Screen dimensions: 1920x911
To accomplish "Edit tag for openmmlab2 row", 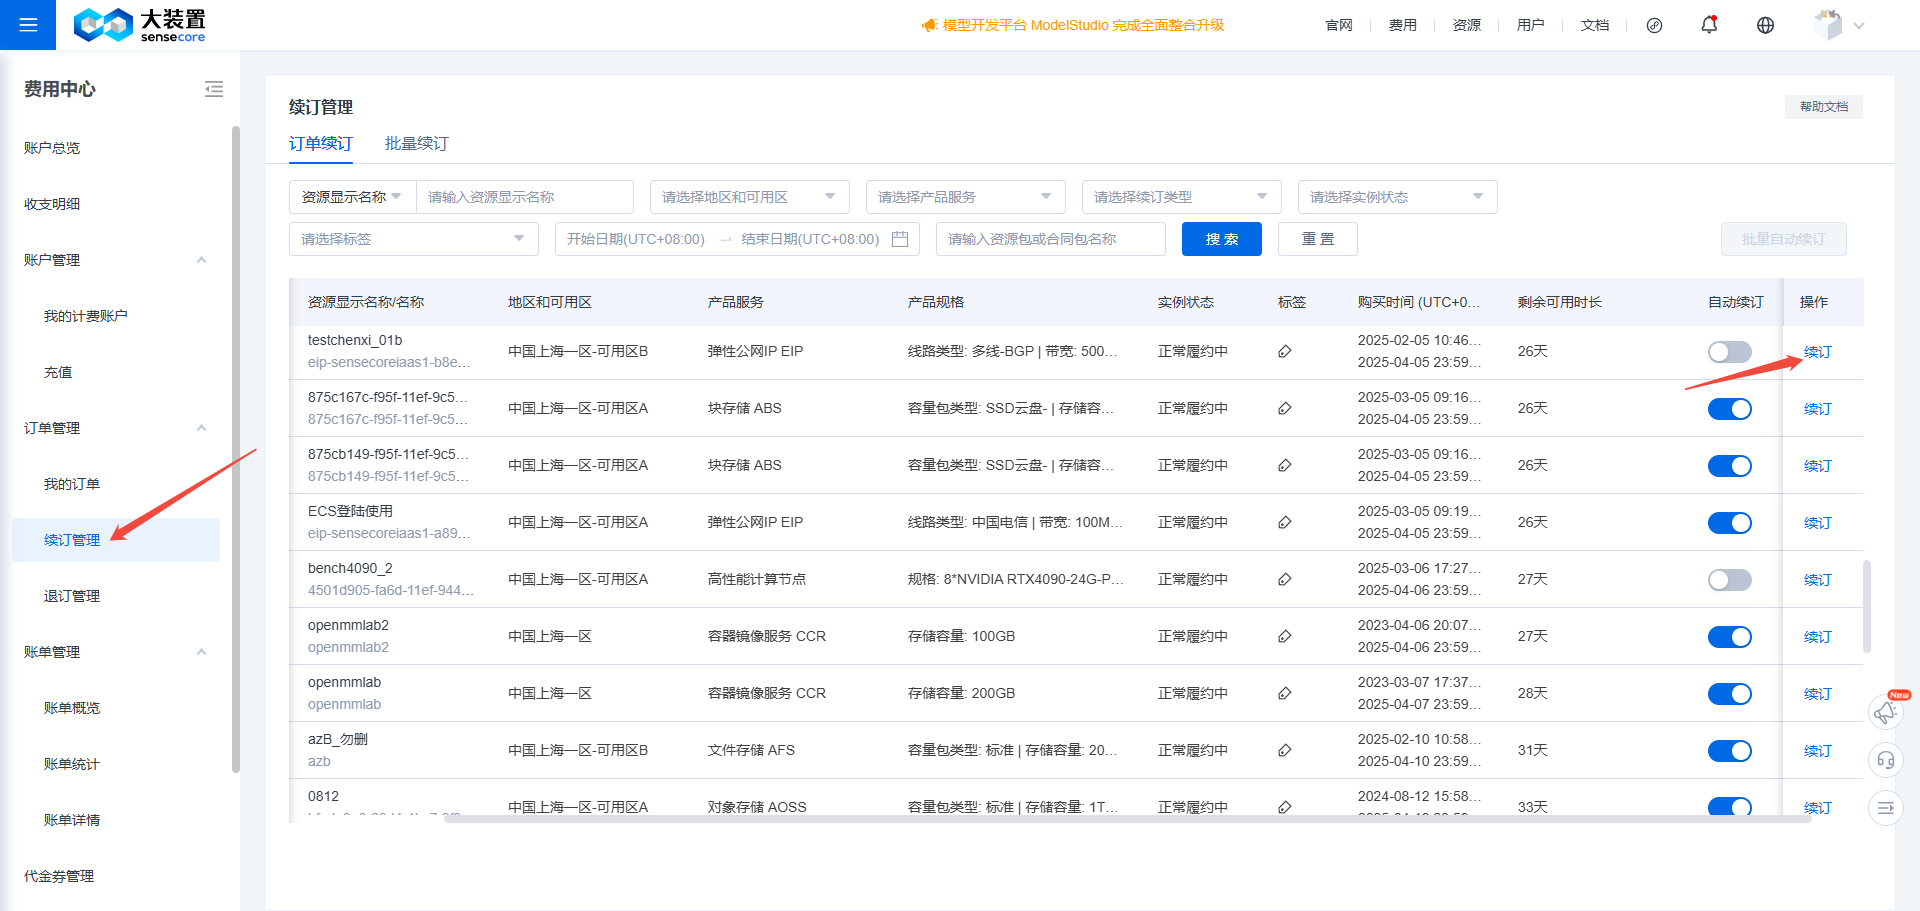I will pos(1285,636).
